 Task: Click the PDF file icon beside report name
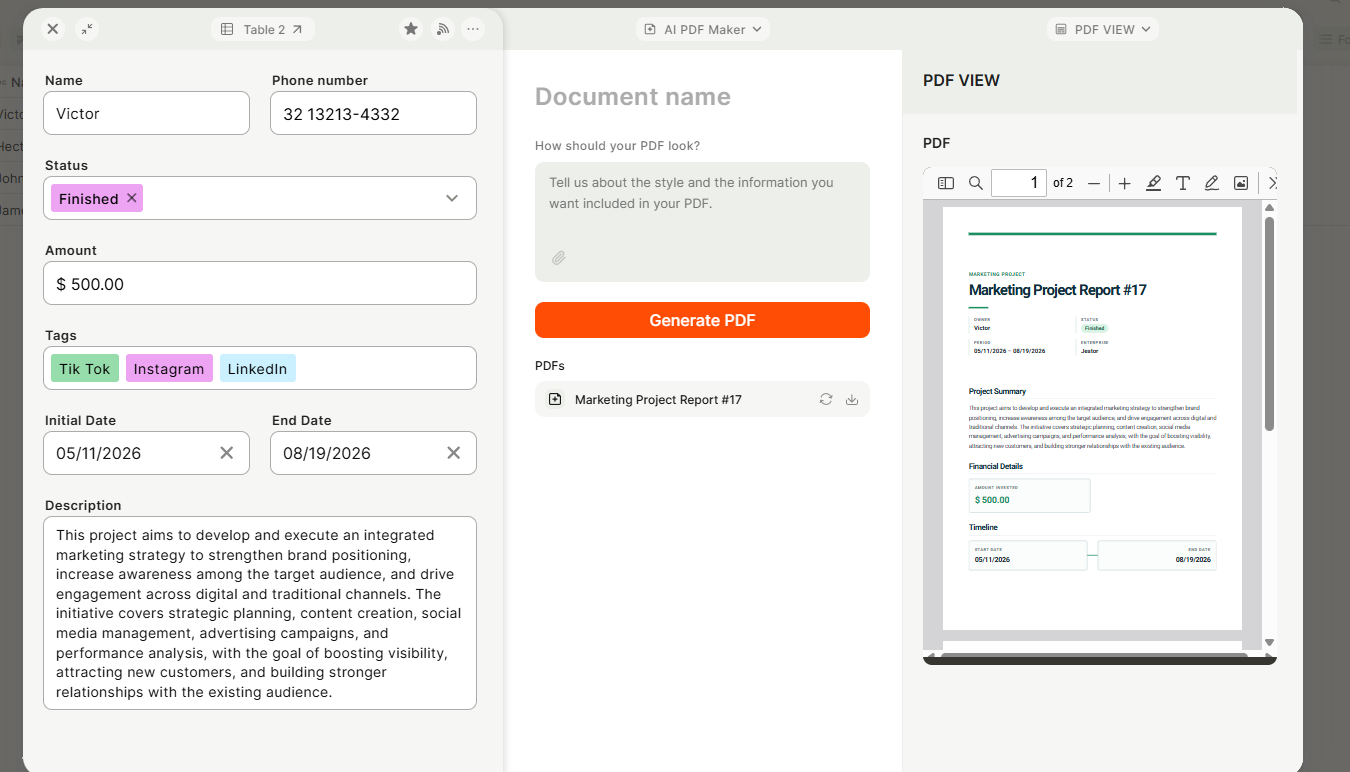point(555,399)
